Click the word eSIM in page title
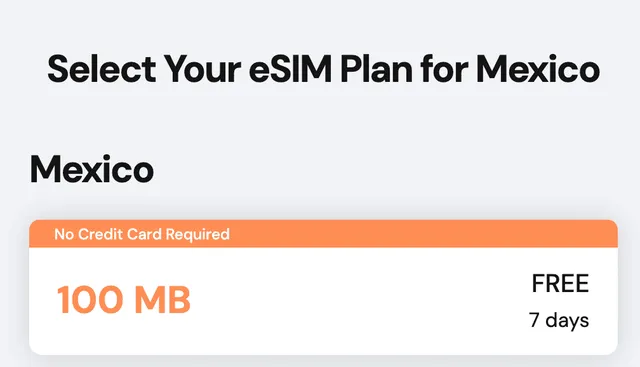 tap(290, 69)
